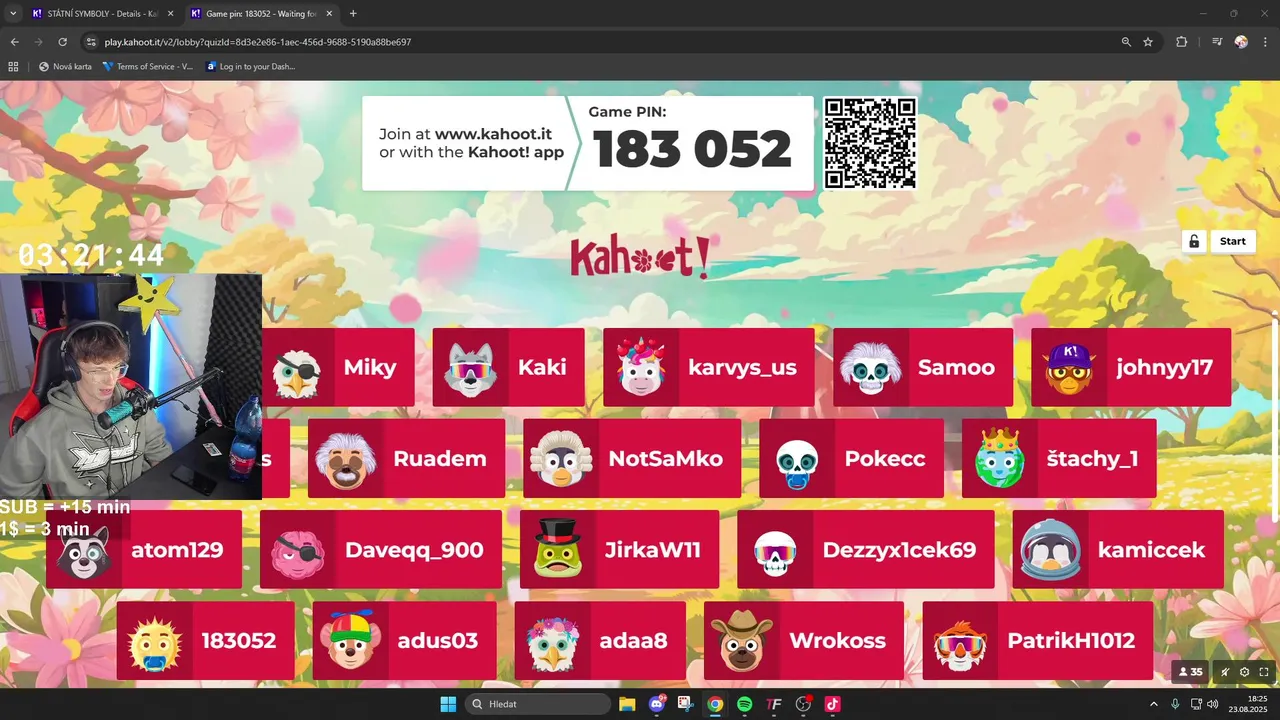Click the Dezzyx1cek69 player name
This screenshot has height=720, width=1280.
point(899,550)
